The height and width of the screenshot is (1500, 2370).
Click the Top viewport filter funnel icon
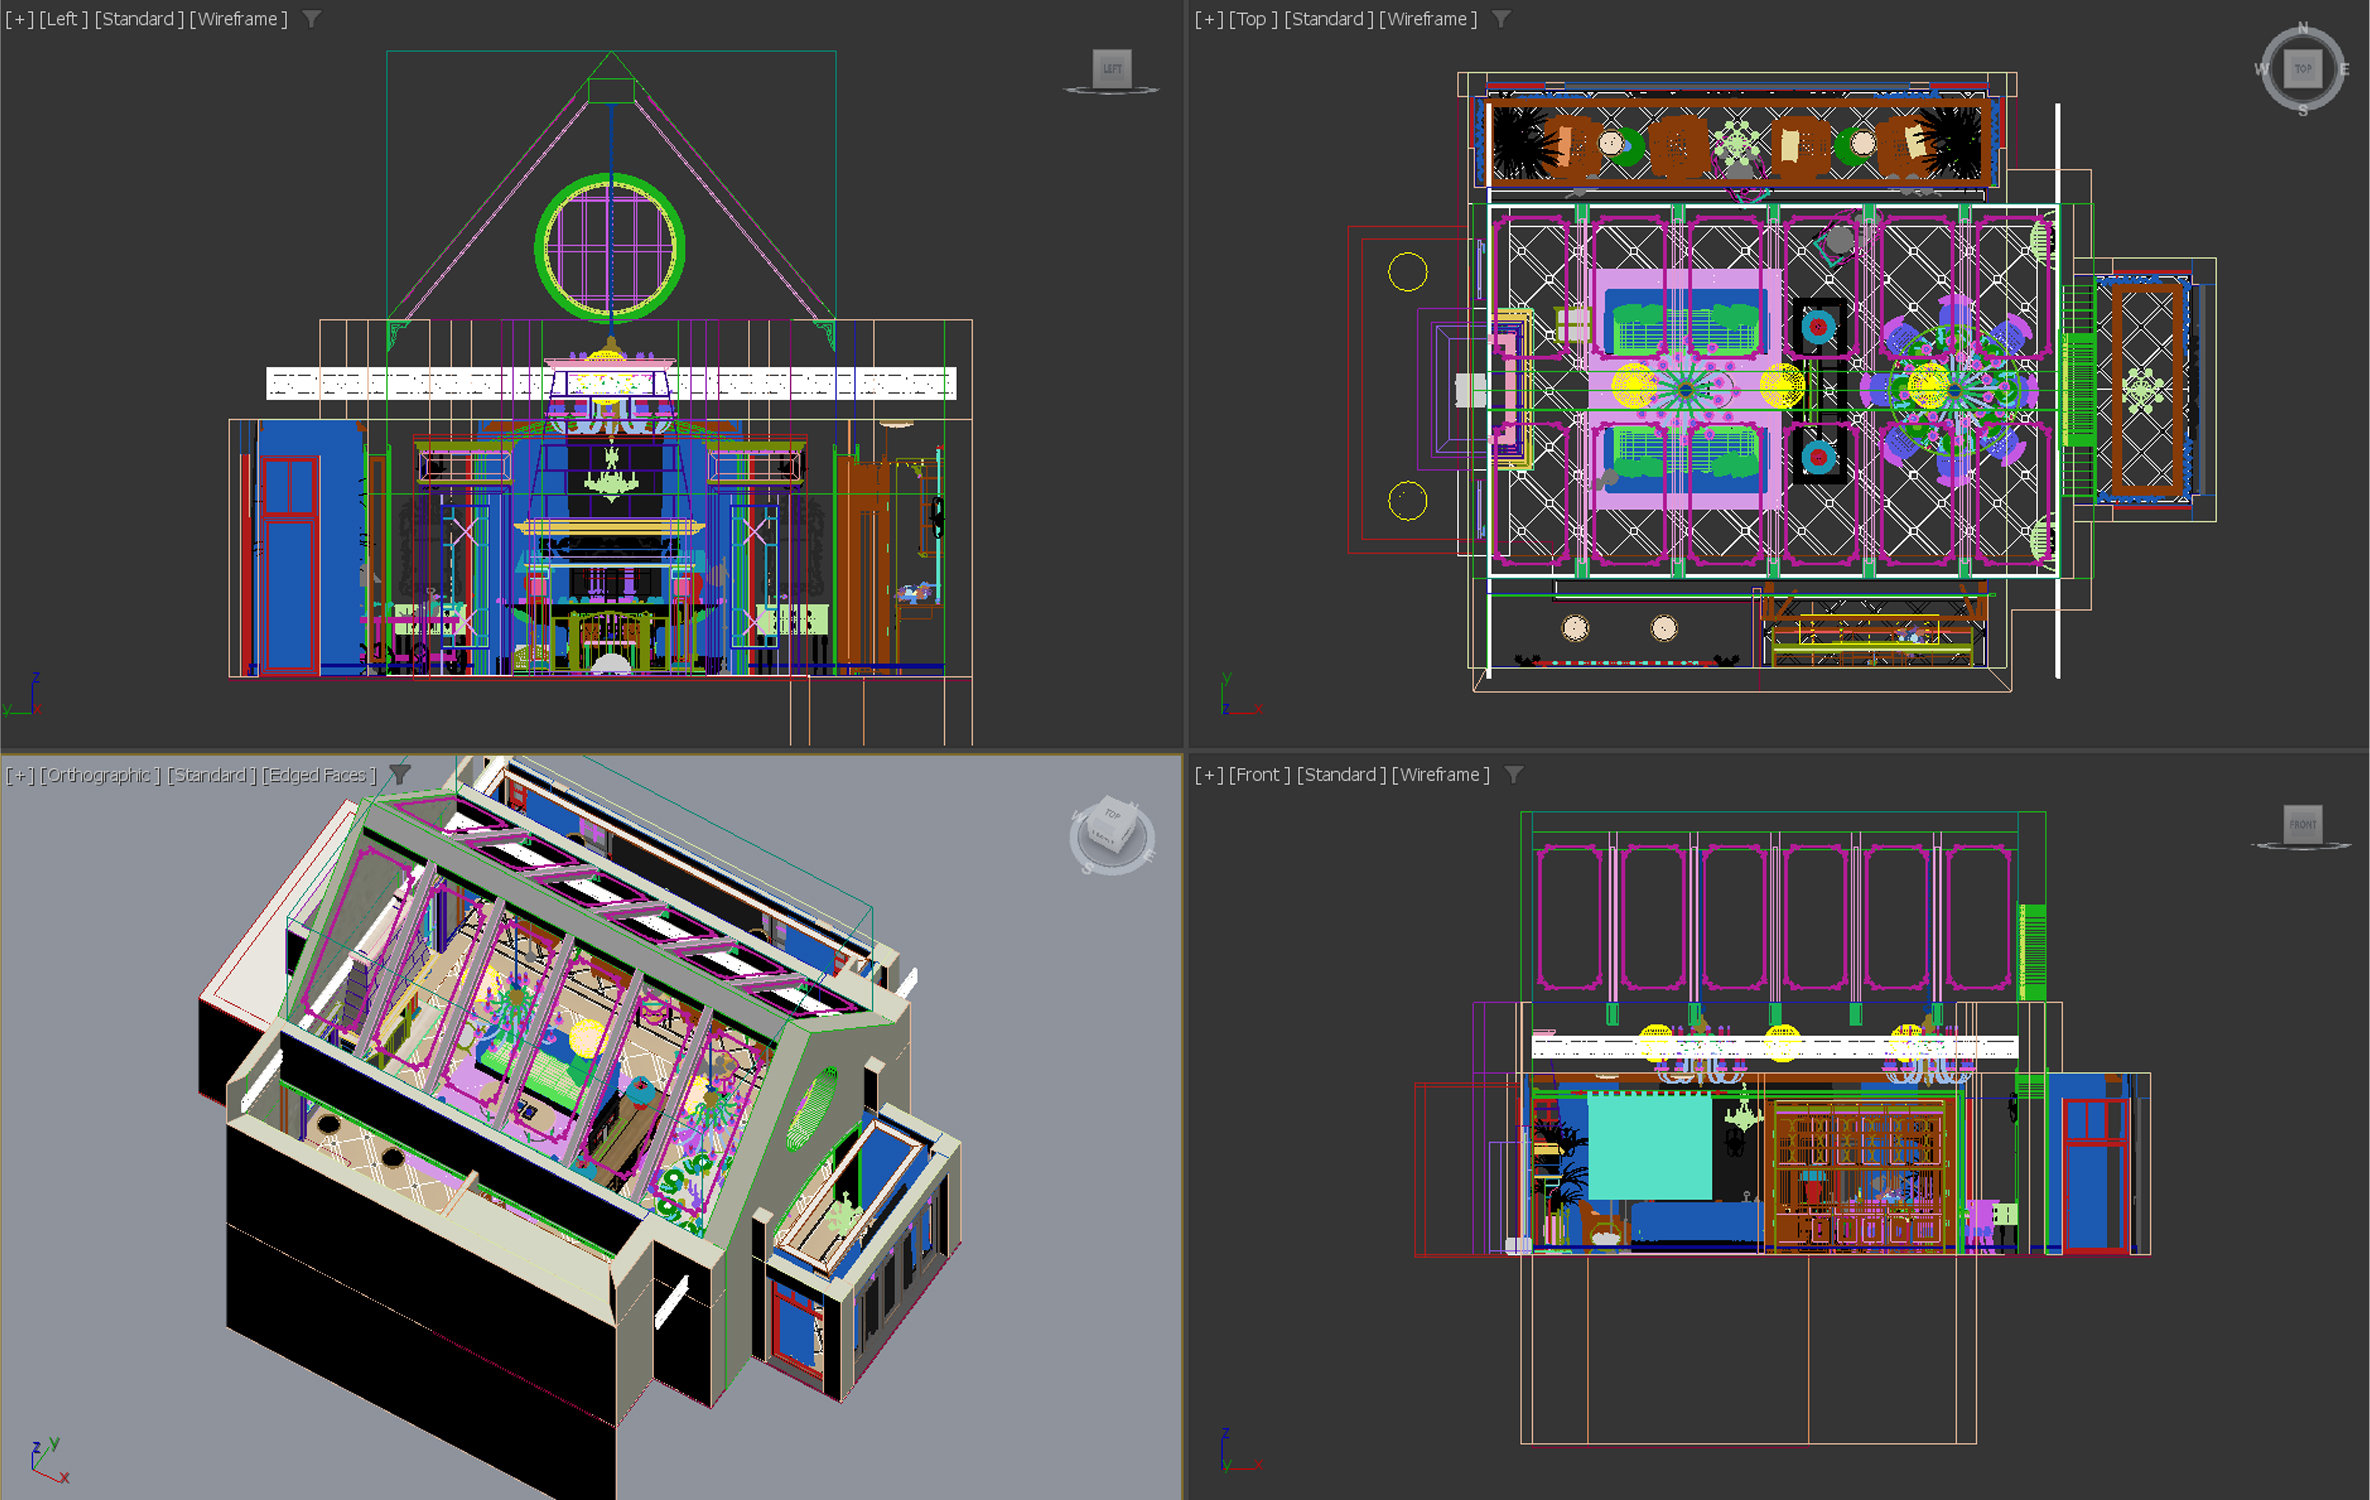1501,19
